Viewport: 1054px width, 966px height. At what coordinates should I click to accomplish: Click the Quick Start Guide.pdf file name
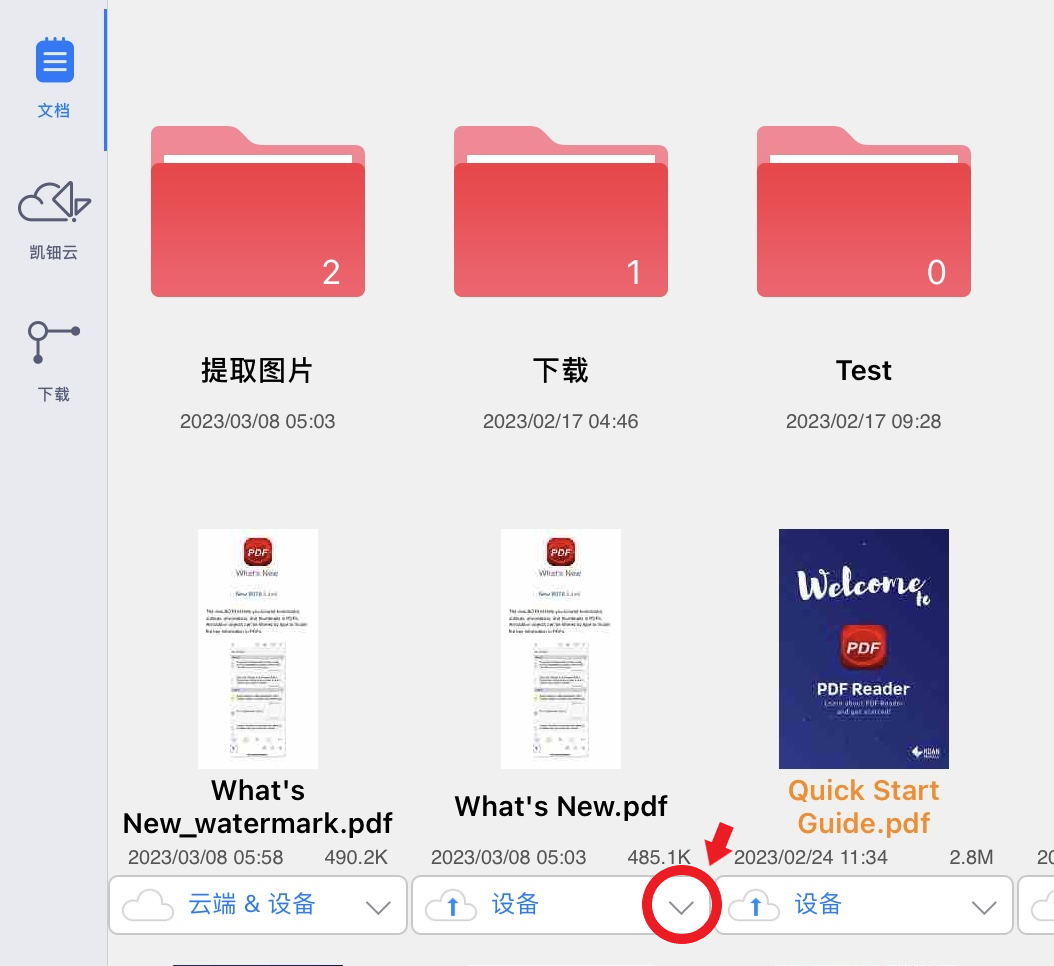point(864,807)
